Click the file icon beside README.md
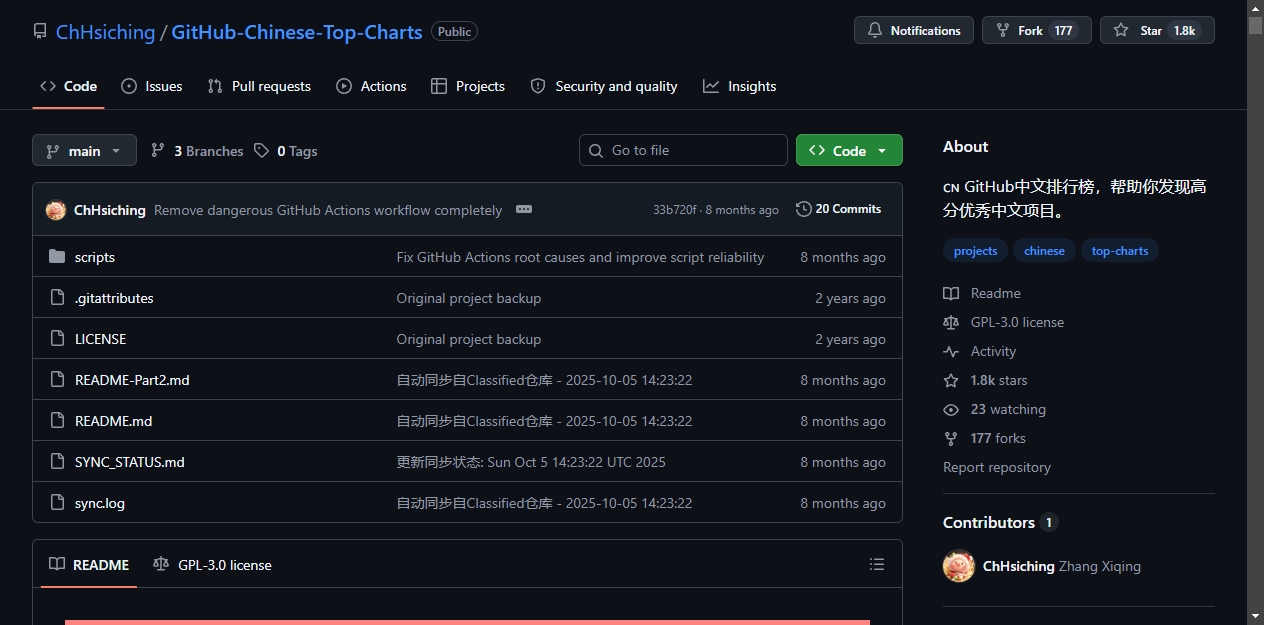The width and height of the screenshot is (1264, 625). point(57,421)
